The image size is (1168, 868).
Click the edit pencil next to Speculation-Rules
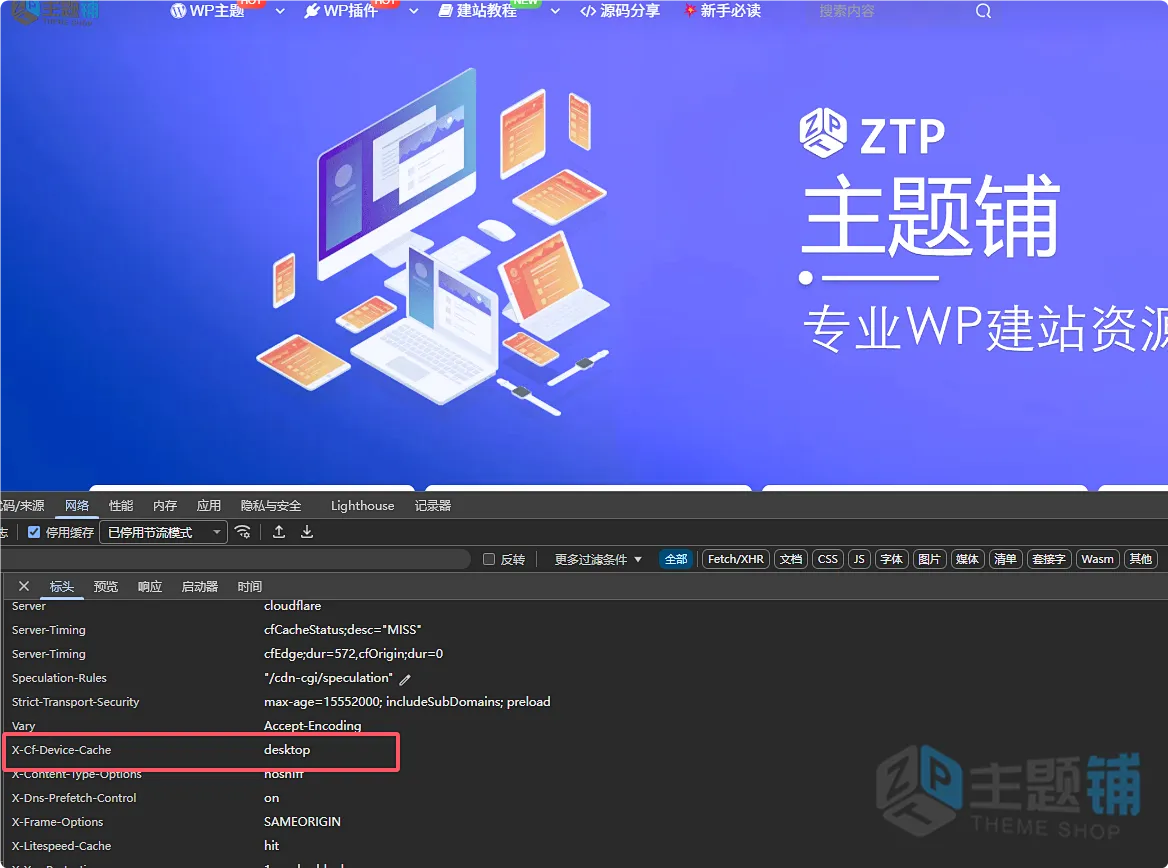pyautogui.click(x=405, y=679)
